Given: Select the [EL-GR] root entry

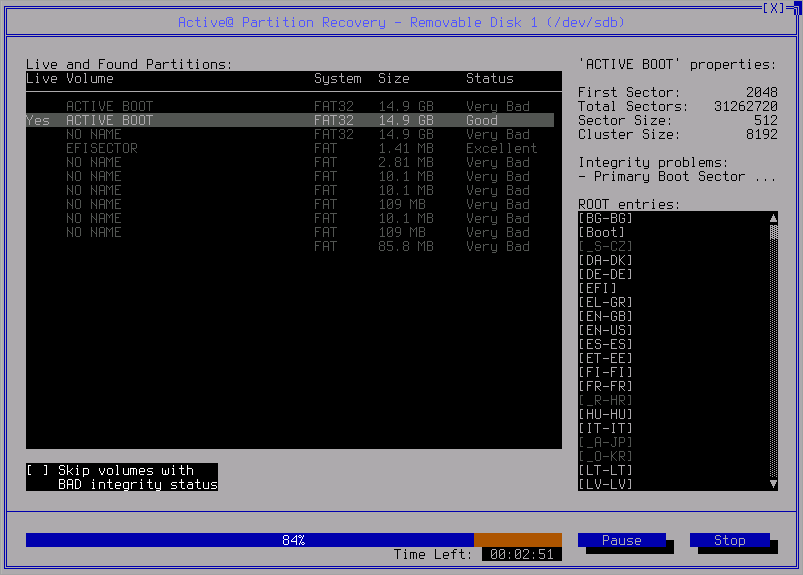Looking at the screenshot, I should [x=605, y=302].
